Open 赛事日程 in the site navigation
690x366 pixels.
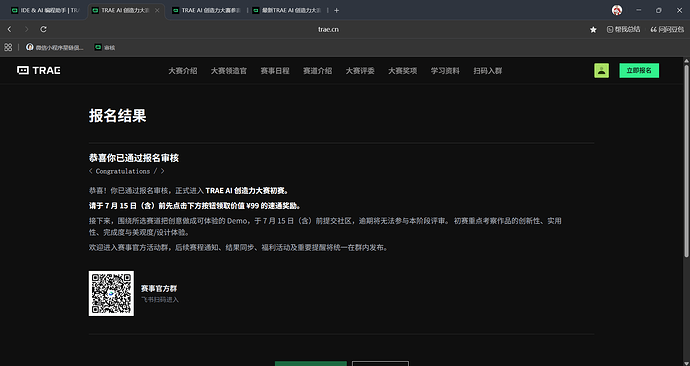pyautogui.click(x=275, y=71)
